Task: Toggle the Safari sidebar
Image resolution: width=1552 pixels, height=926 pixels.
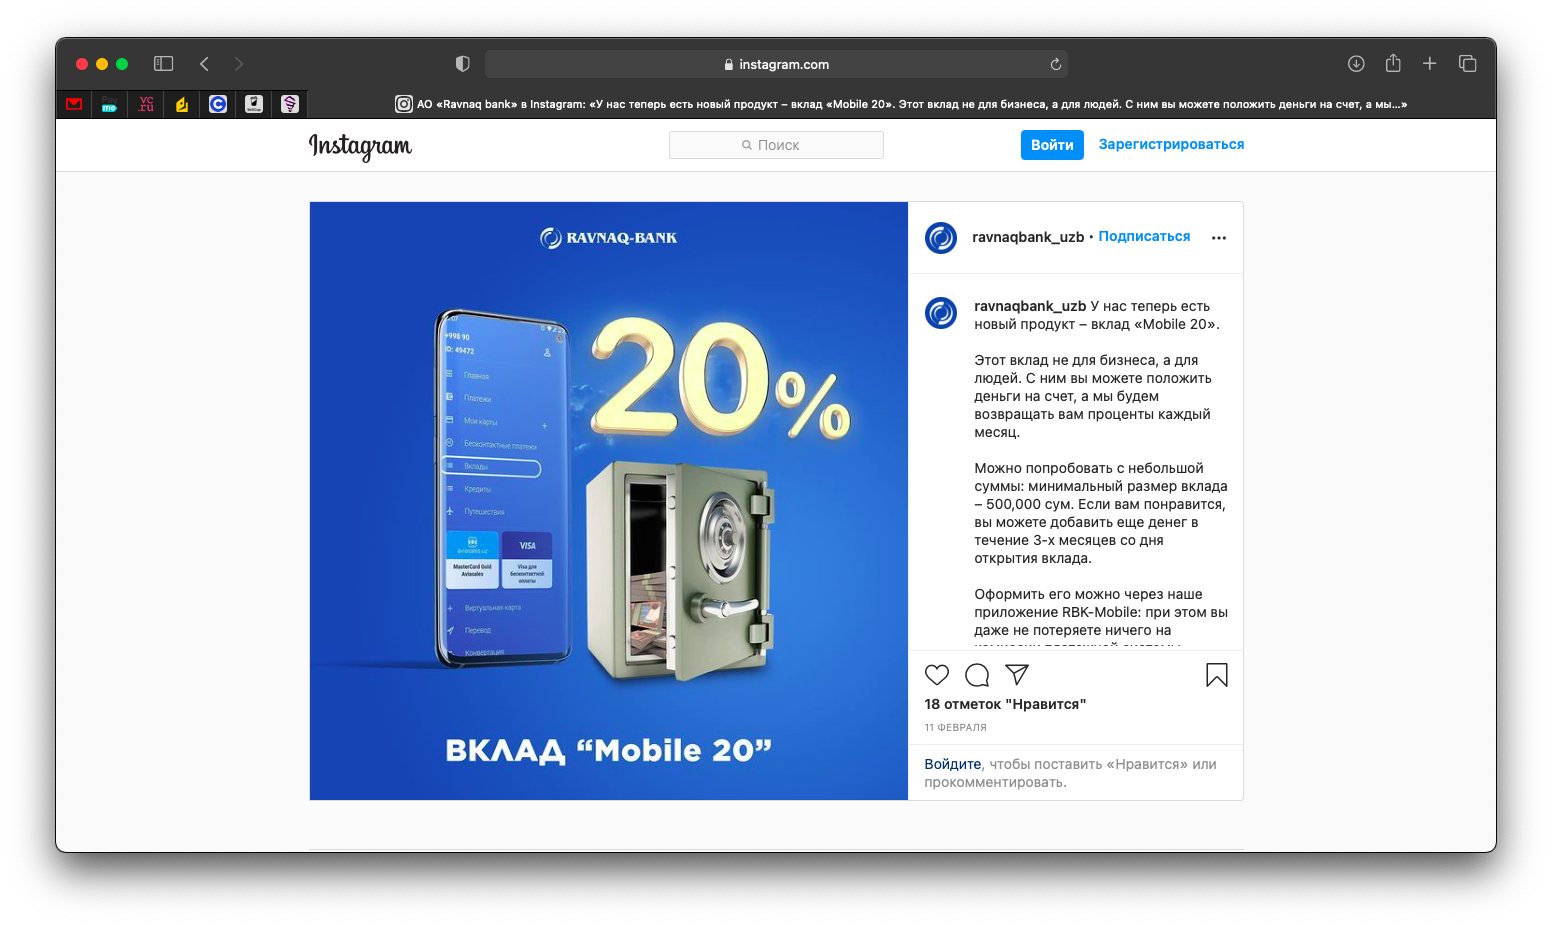Action: [164, 64]
